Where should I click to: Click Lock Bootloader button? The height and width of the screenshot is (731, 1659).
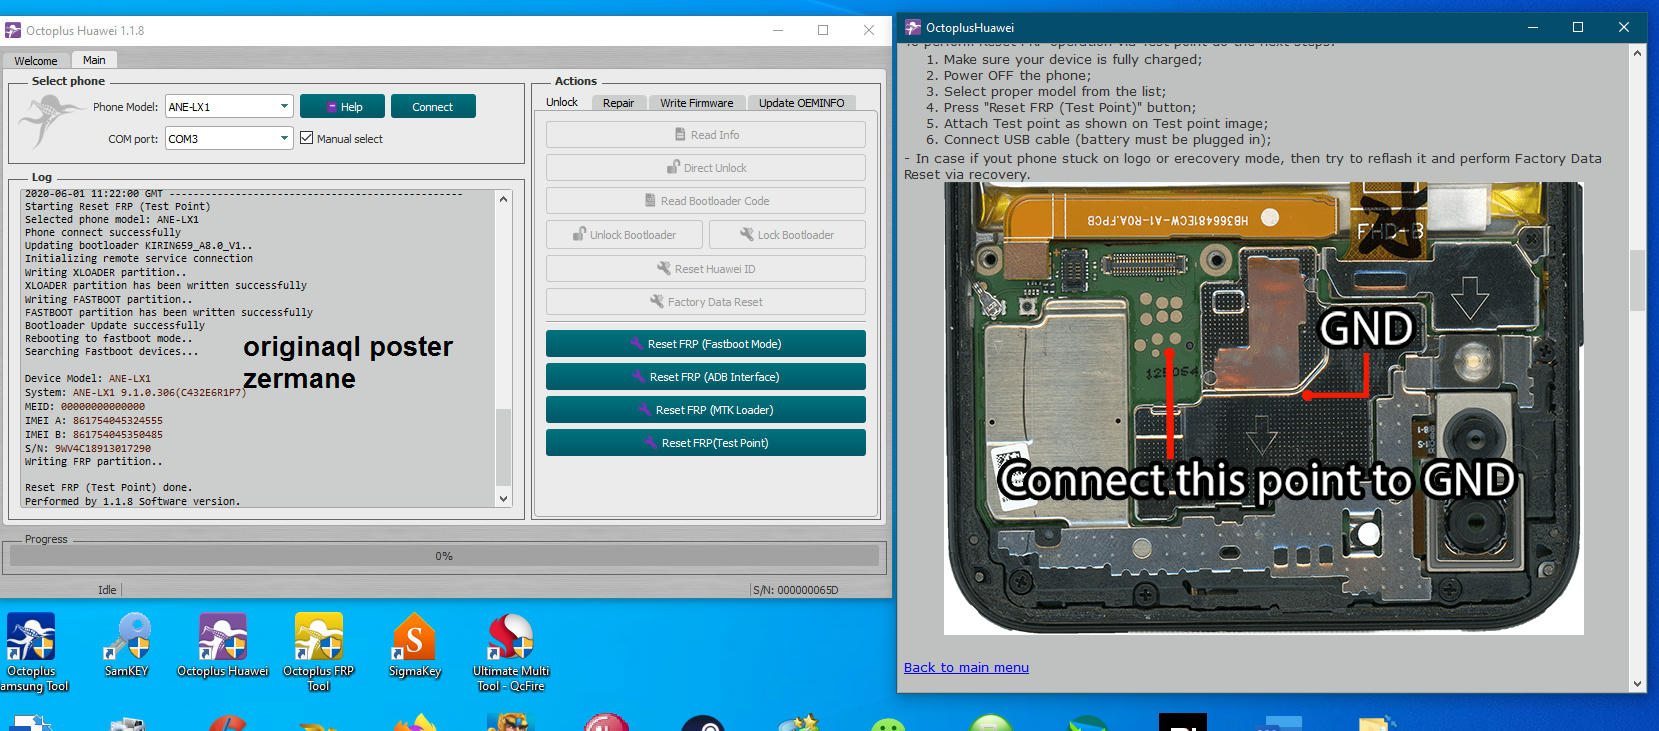(x=787, y=235)
